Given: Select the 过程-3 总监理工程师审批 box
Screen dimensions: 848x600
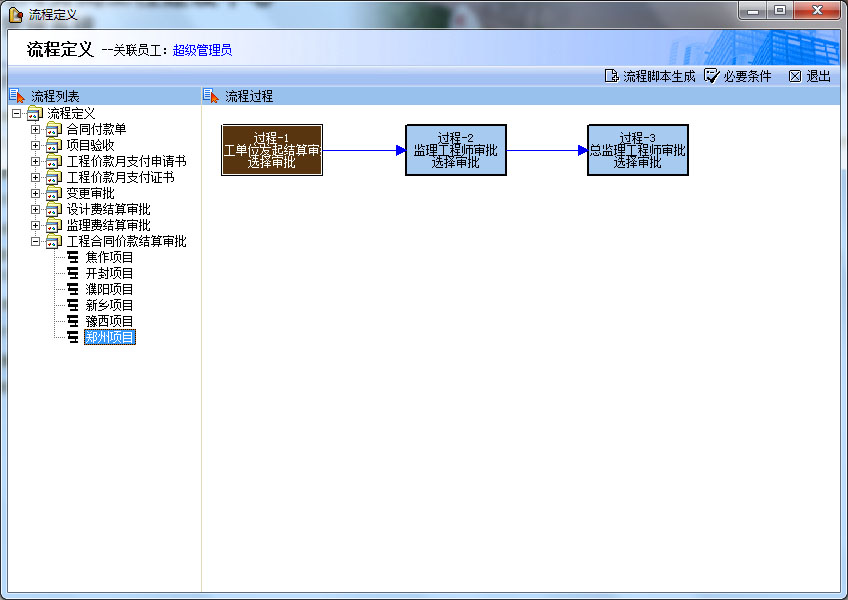Looking at the screenshot, I should pyautogui.click(x=638, y=150).
